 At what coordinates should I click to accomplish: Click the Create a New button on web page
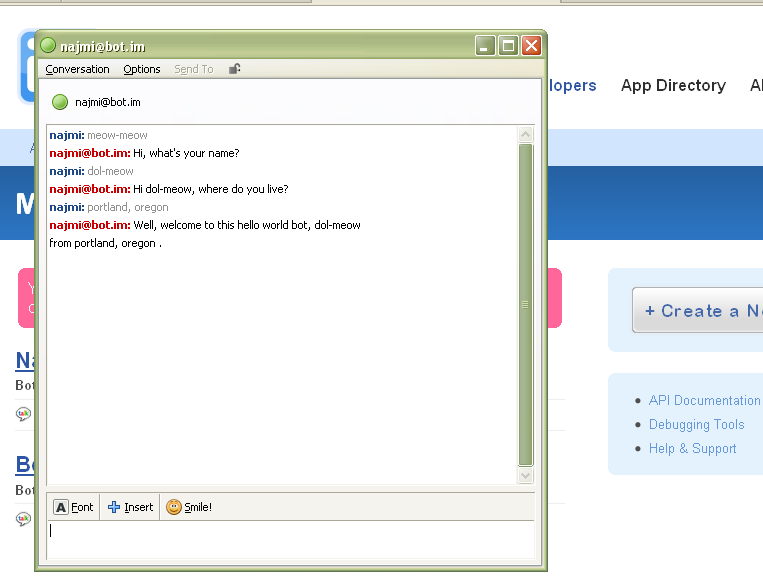pyautogui.click(x=698, y=310)
